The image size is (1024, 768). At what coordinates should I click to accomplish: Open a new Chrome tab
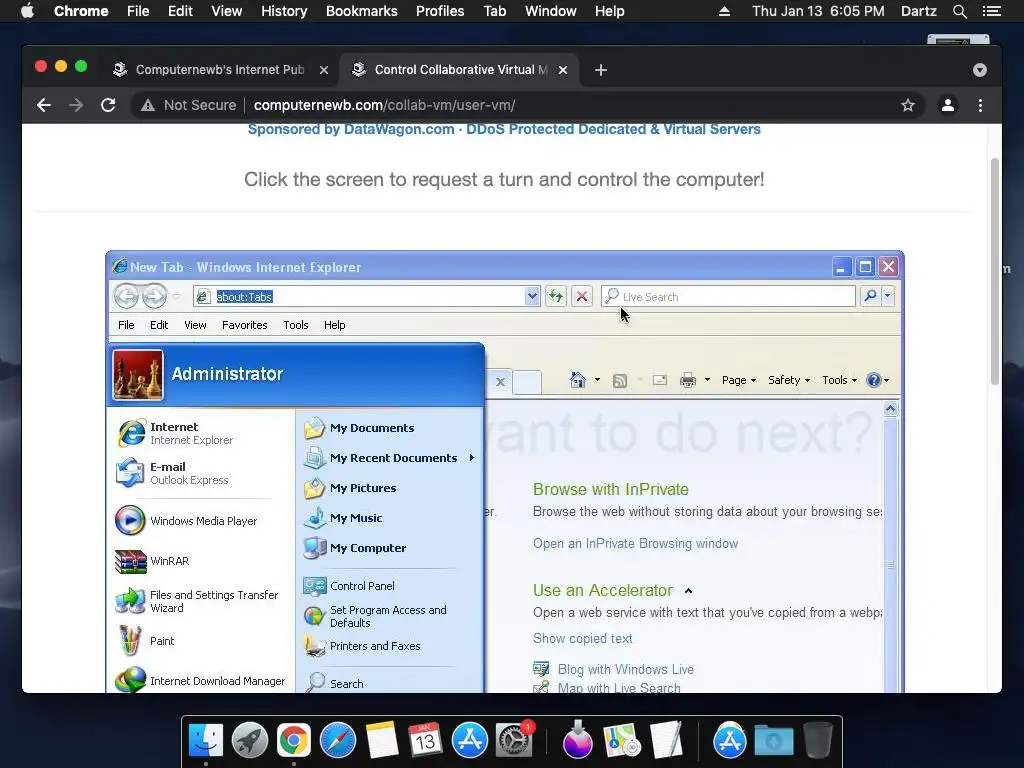[601, 70]
